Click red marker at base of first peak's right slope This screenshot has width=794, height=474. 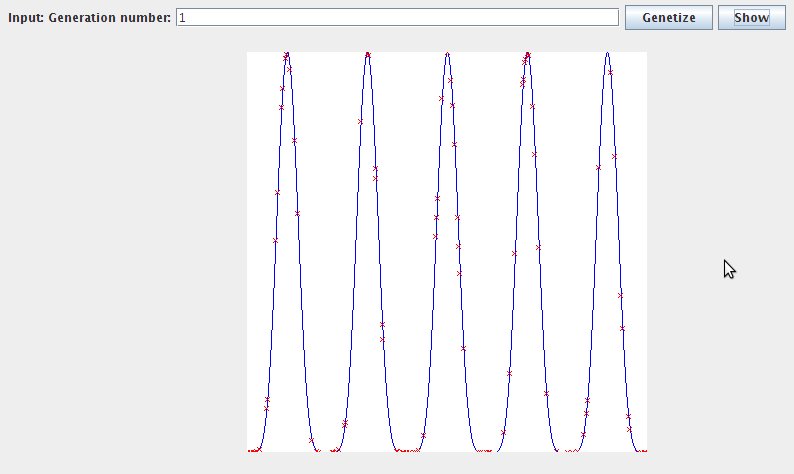tap(311, 440)
